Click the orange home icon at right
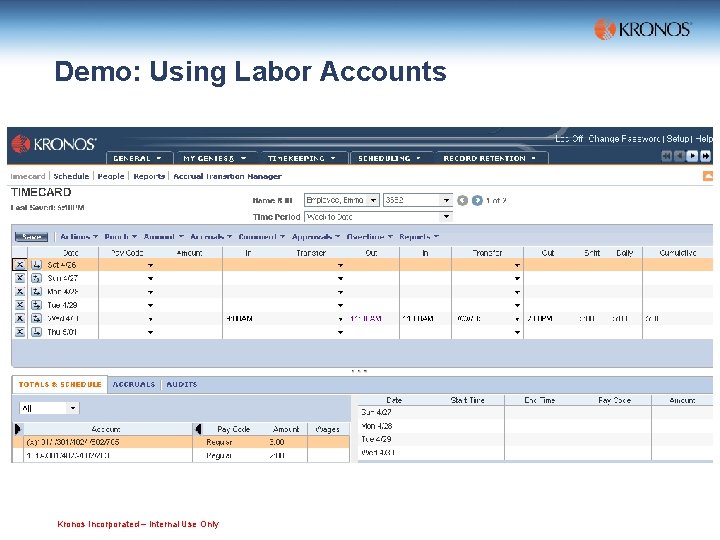Screen dimensions: 720x540 point(708,176)
